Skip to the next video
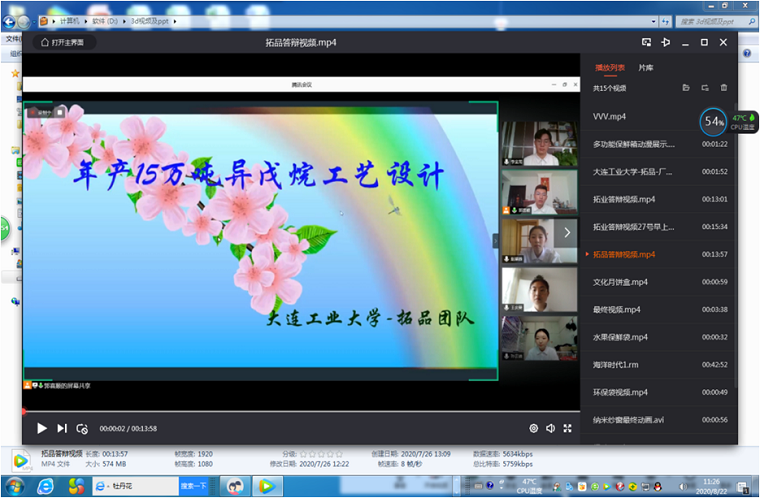 click(62, 428)
